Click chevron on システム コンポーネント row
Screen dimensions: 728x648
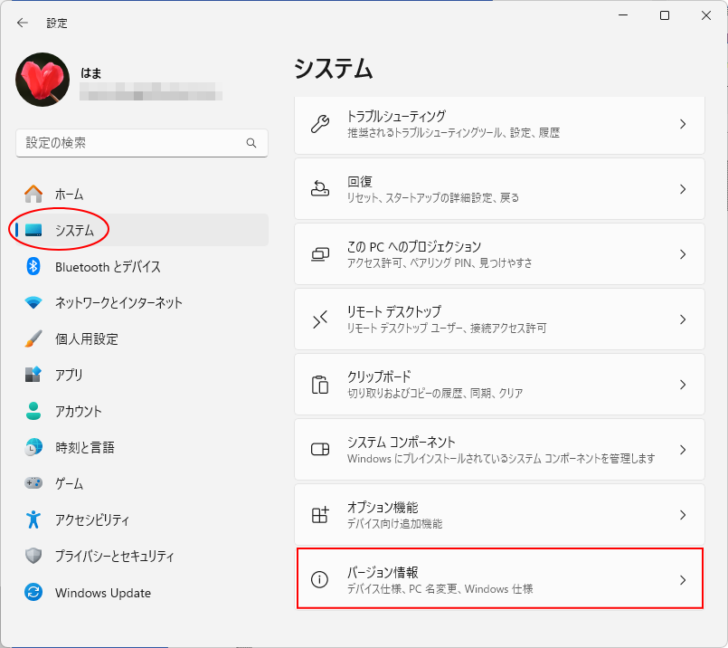[x=682, y=449]
